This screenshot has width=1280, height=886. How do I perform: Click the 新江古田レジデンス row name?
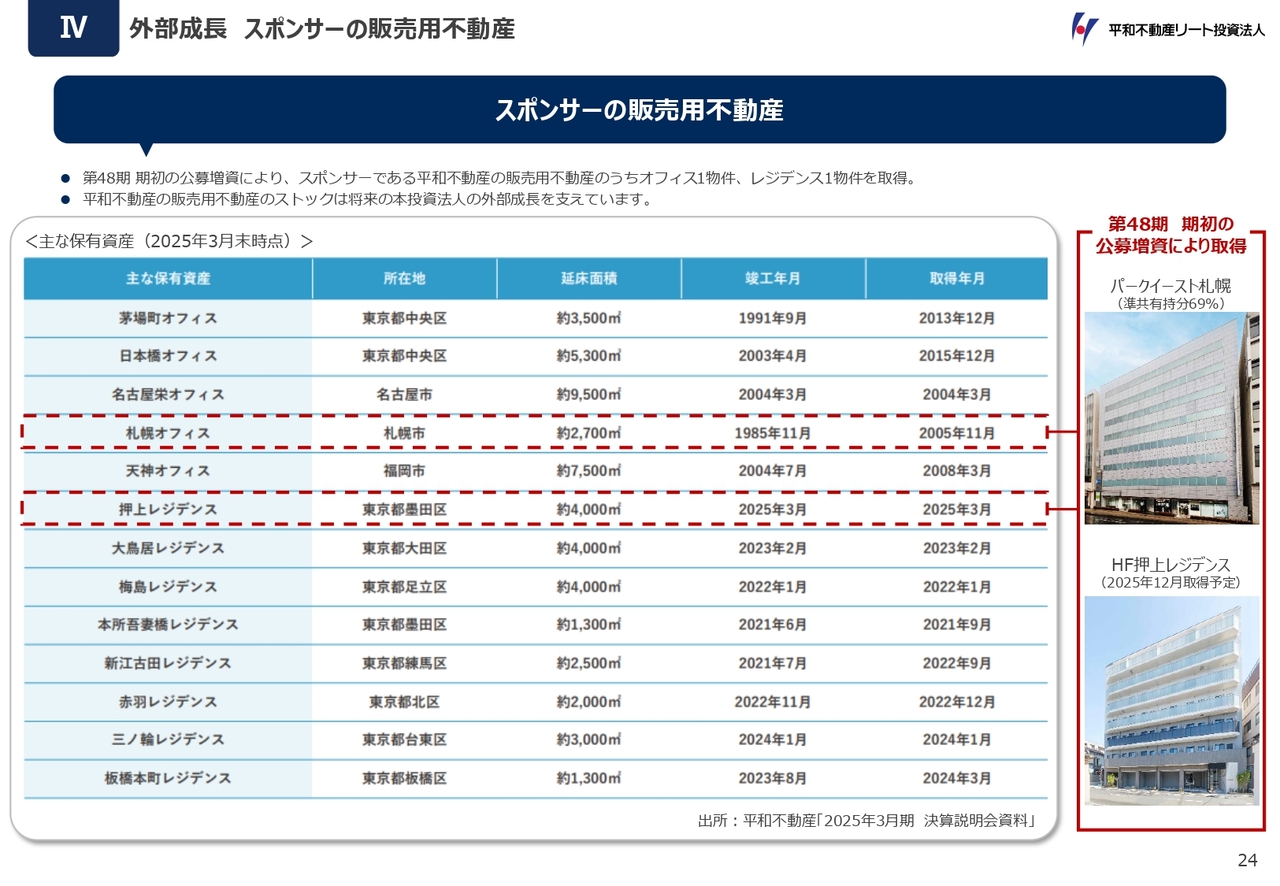coord(168,663)
